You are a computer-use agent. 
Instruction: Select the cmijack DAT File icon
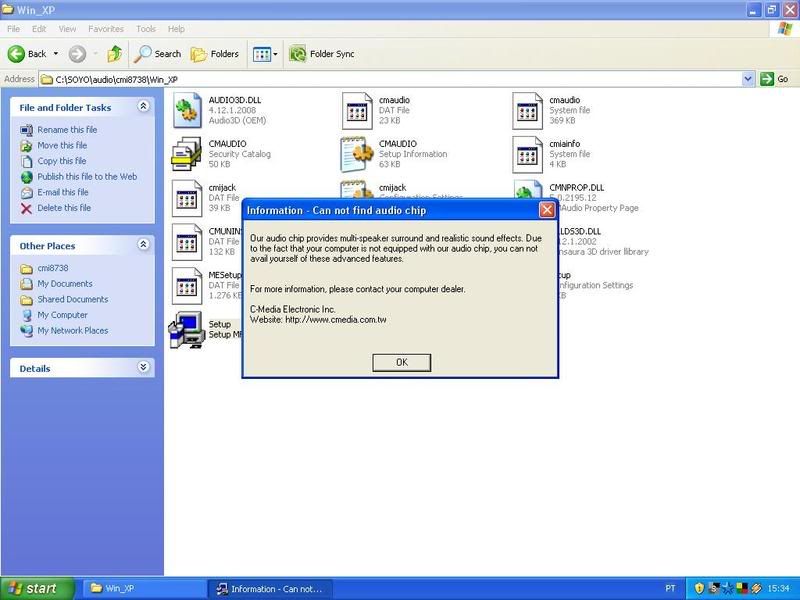(187, 198)
